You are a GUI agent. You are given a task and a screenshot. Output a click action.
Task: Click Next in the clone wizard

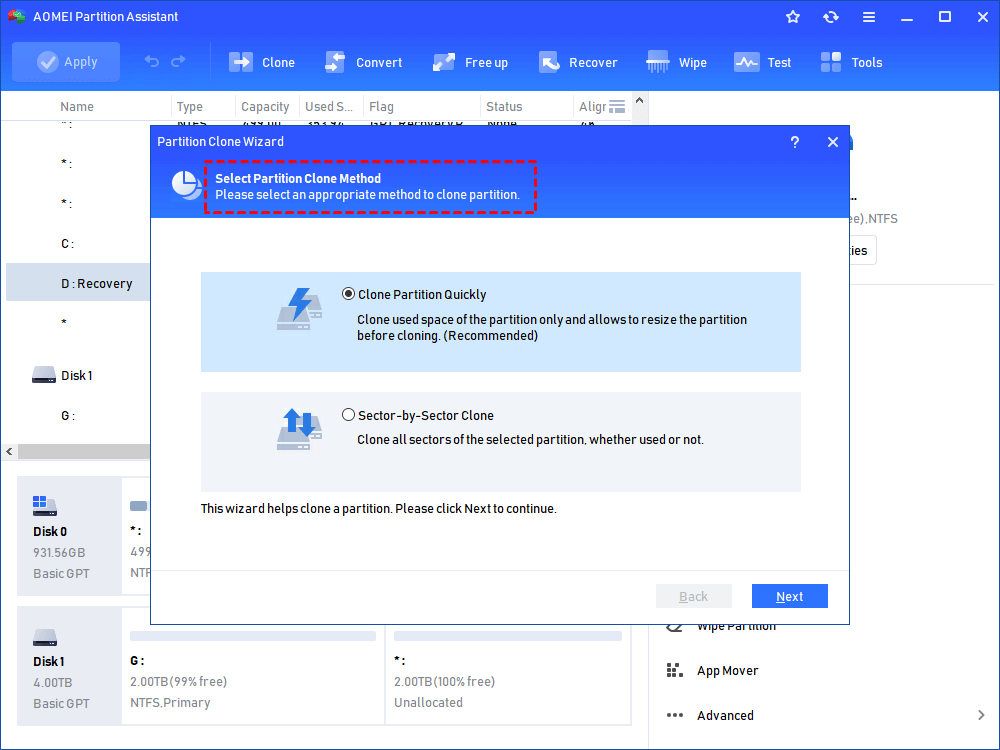(x=790, y=596)
